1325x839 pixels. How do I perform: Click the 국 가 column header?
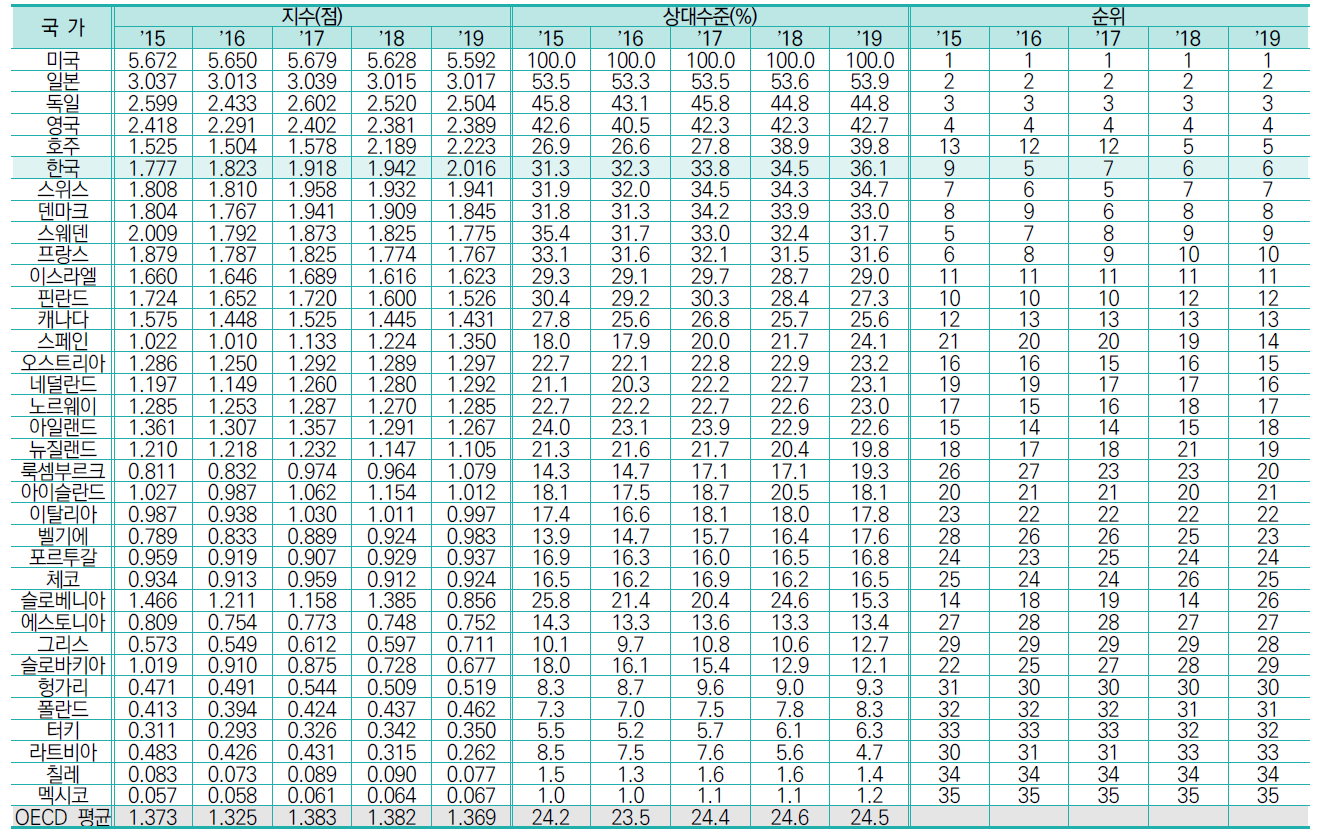(x=62, y=27)
